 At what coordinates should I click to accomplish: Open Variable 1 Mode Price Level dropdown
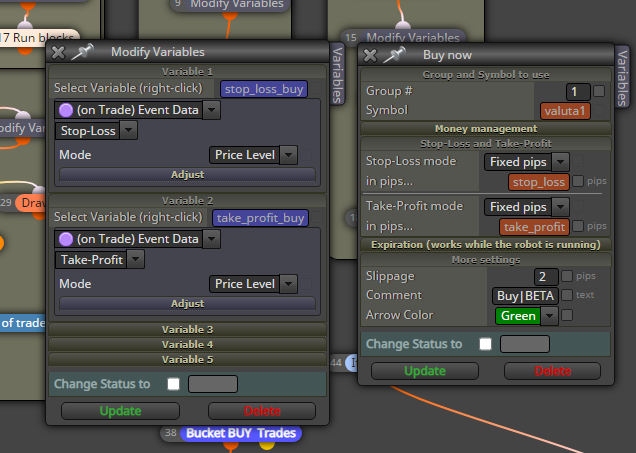(288, 155)
